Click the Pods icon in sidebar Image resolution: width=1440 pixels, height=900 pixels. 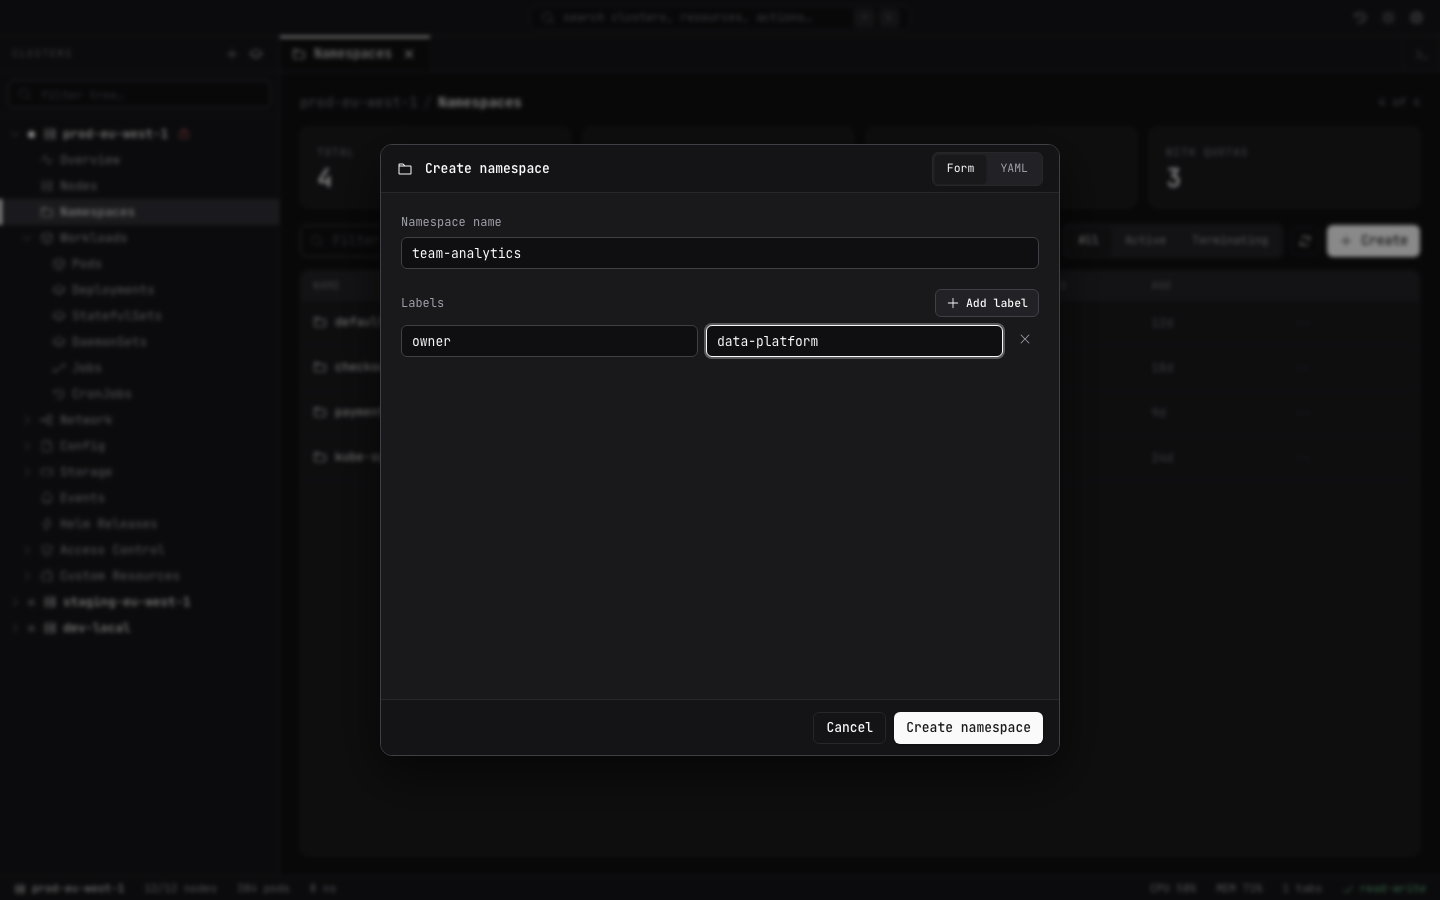click(x=58, y=264)
